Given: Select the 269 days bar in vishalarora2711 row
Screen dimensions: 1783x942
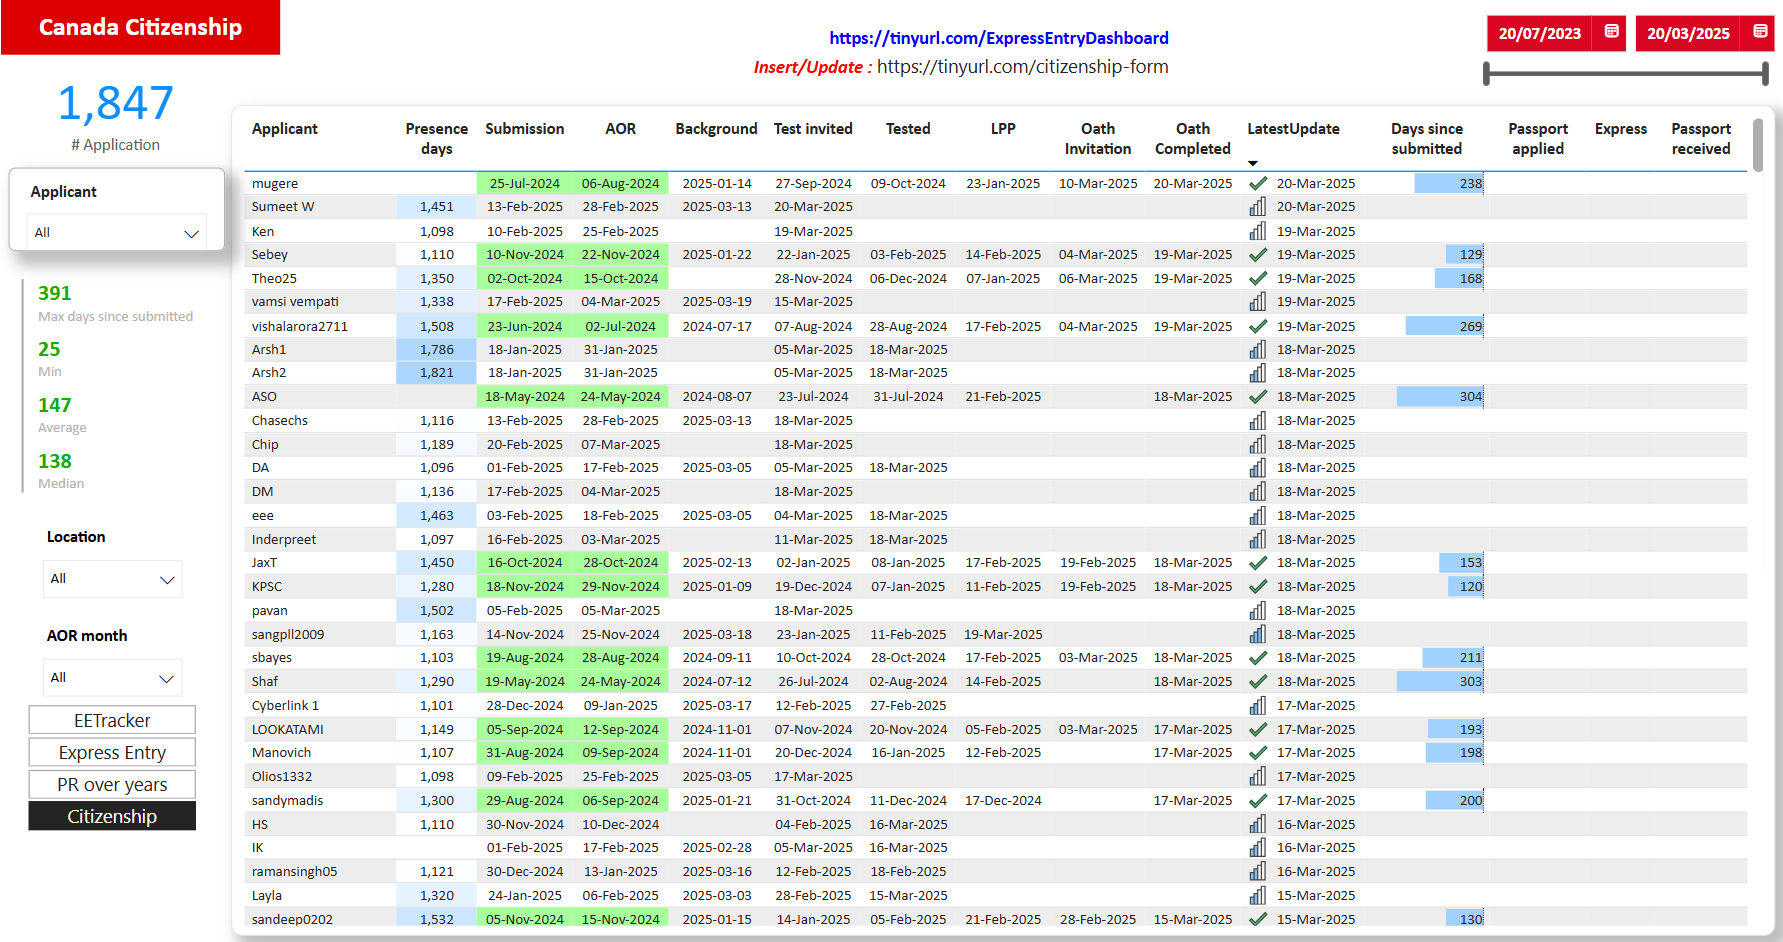Looking at the screenshot, I should (x=1444, y=326).
